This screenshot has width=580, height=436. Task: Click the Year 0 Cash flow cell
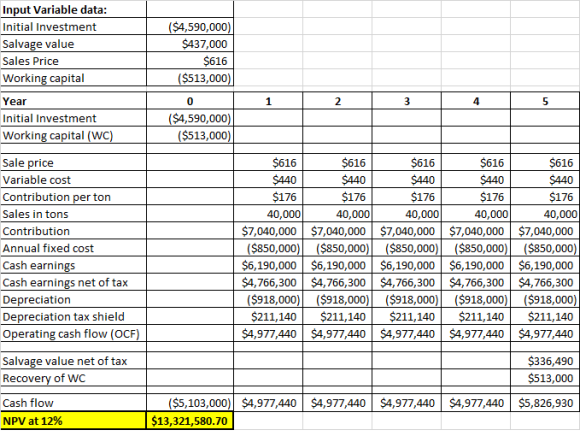(x=190, y=403)
